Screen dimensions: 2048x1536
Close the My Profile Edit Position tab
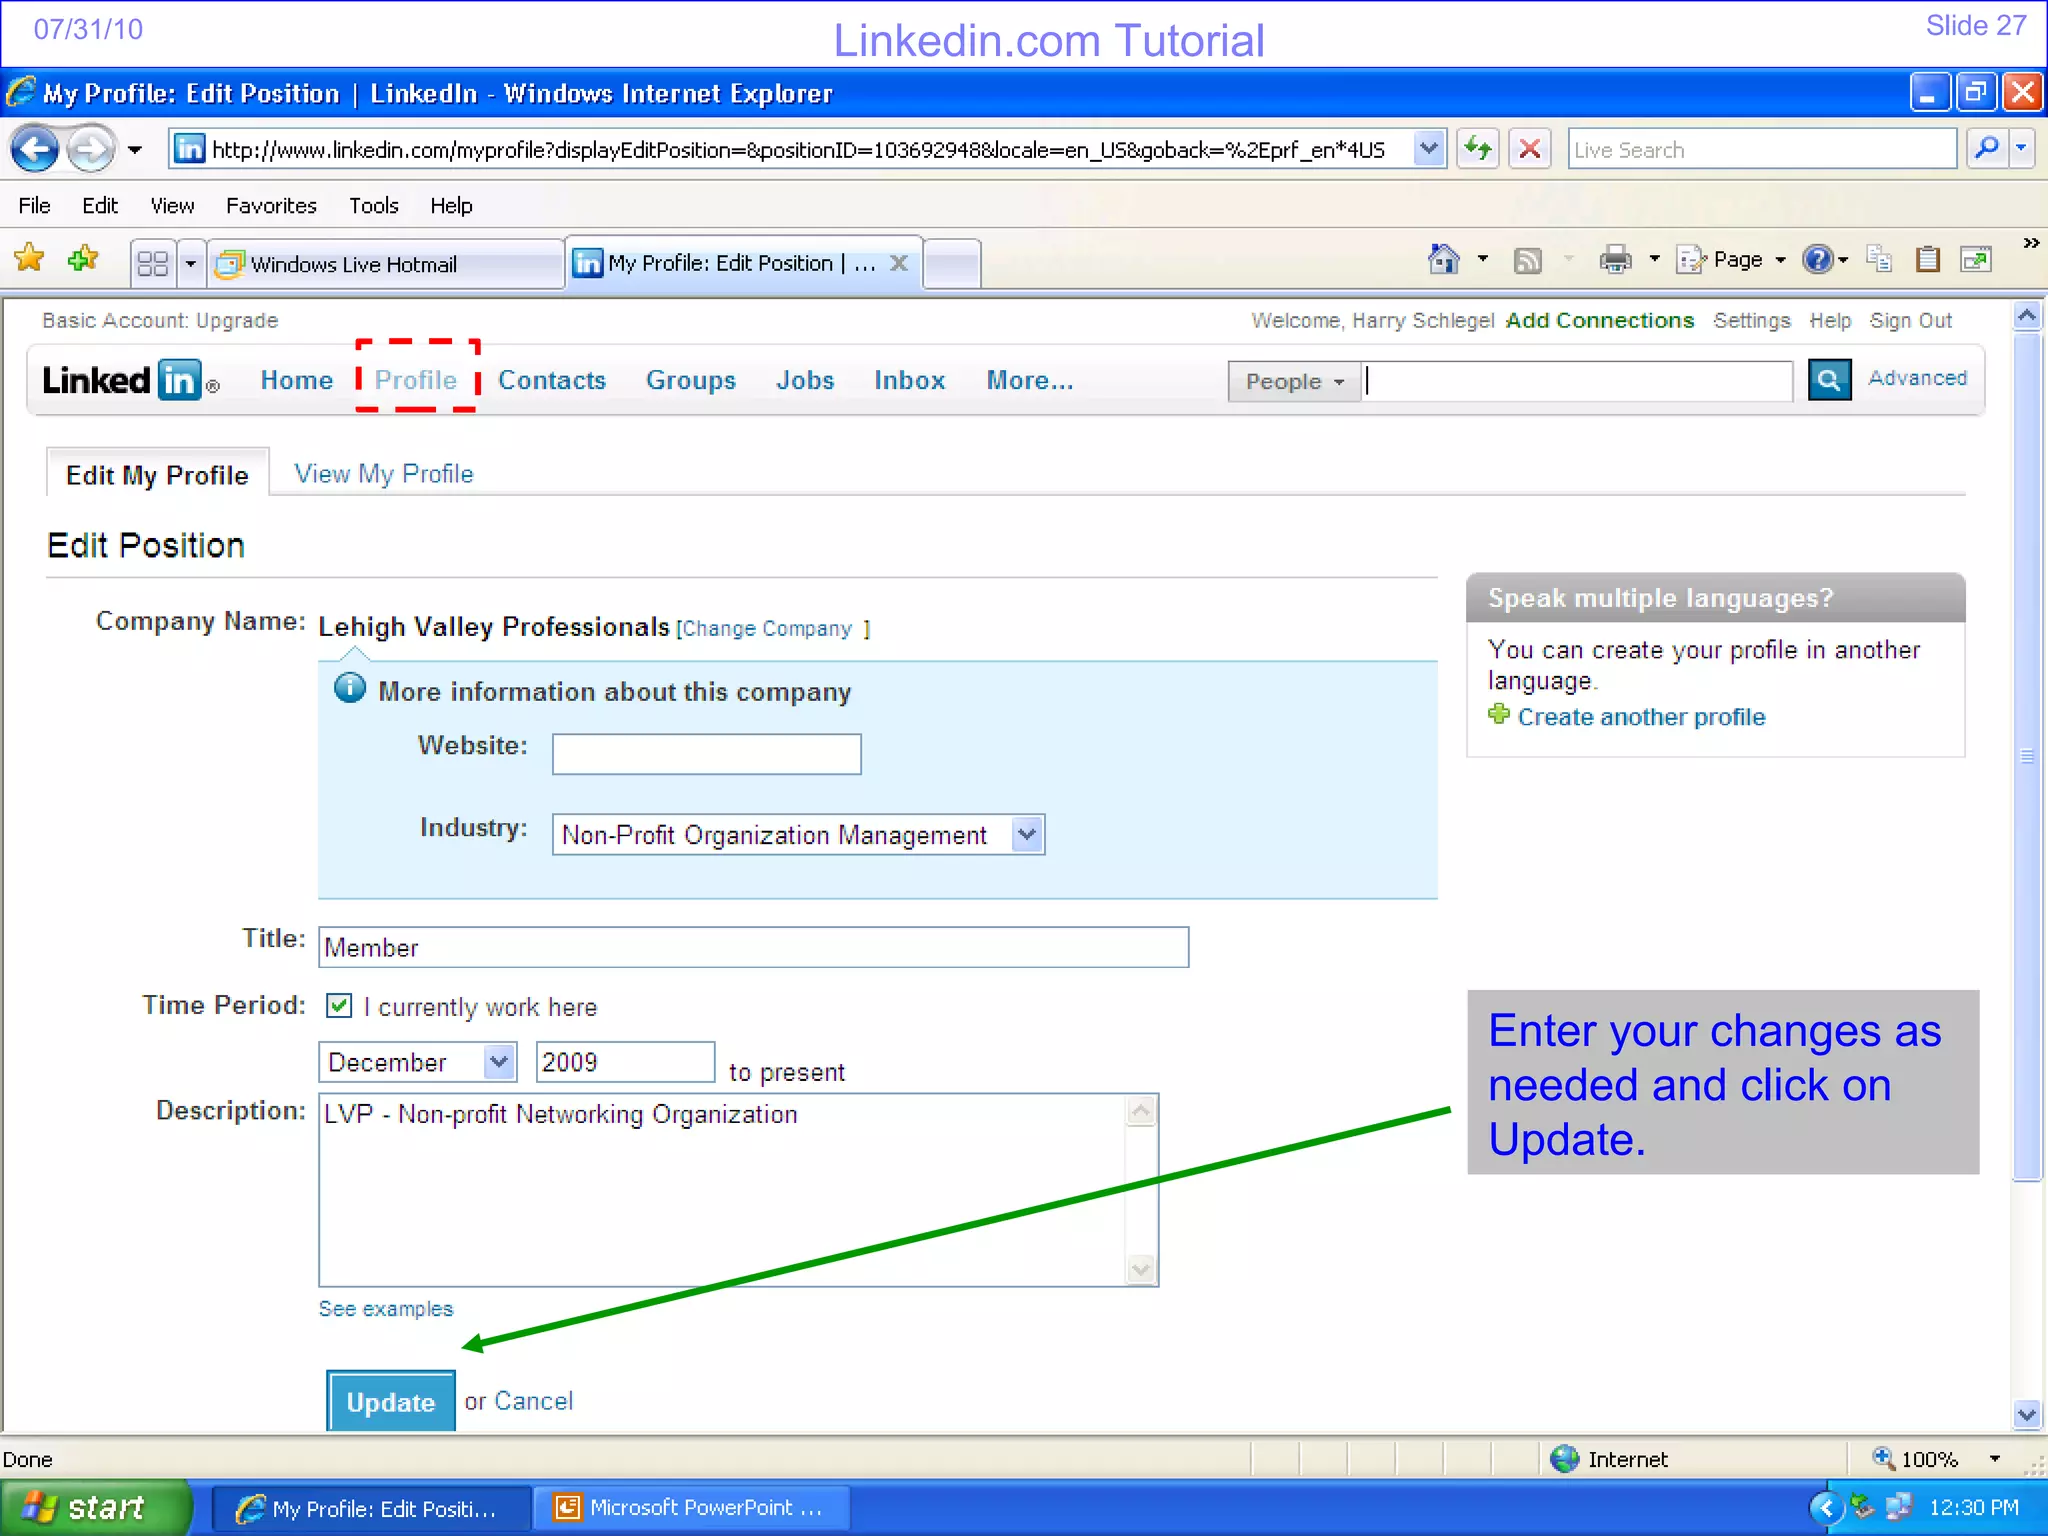[x=899, y=263]
